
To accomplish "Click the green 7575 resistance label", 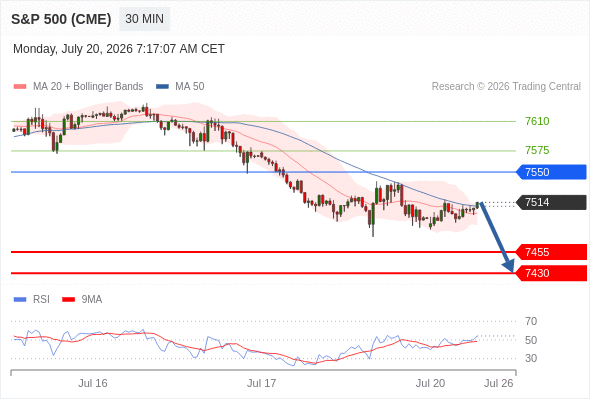I will [537, 150].
